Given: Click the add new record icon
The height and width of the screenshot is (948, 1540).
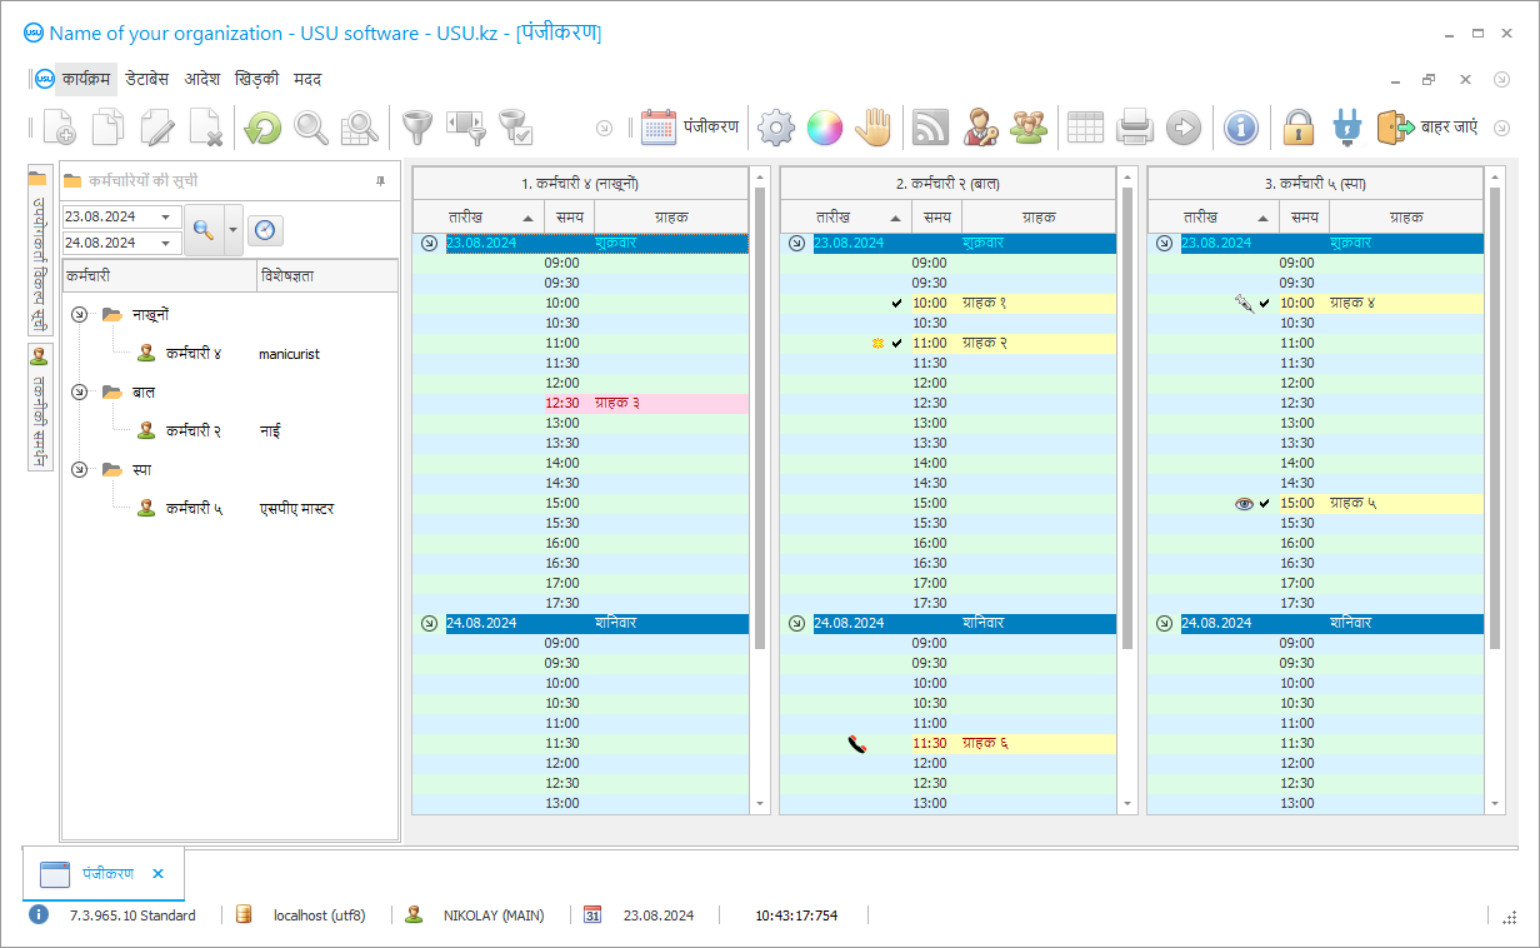Looking at the screenshot, I should coord(59,128).
